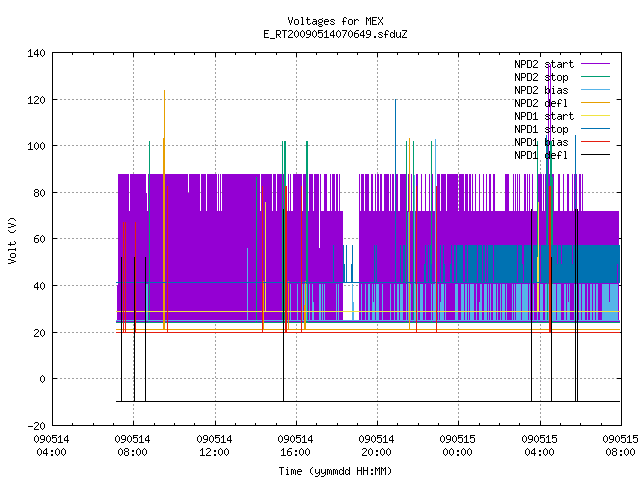640x480 pixels.
Task: Click the NPD1 bias legend label
Action: pyautogui.click(x=541, y=142)
